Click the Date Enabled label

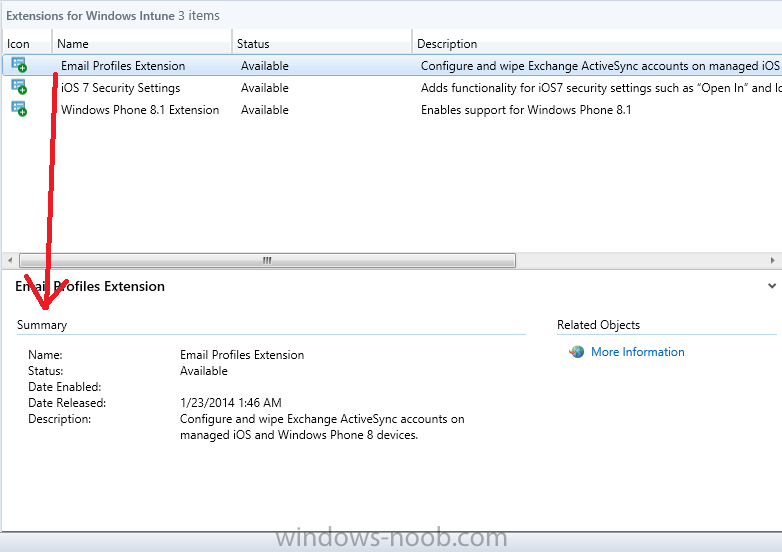(64, 387)
